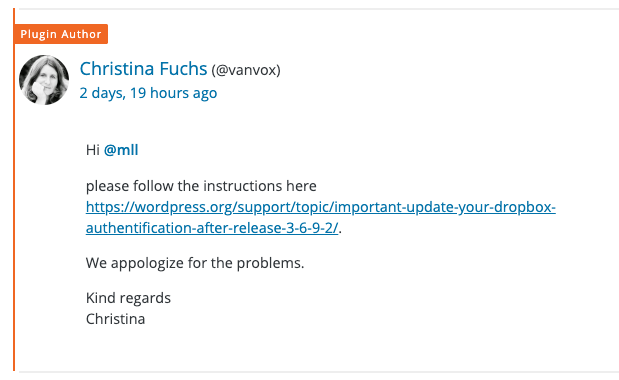This screenshot has height=380, width=619.
Task: Click Christina Fuchs's avatar photo
Action: click(x=44, y=80)
